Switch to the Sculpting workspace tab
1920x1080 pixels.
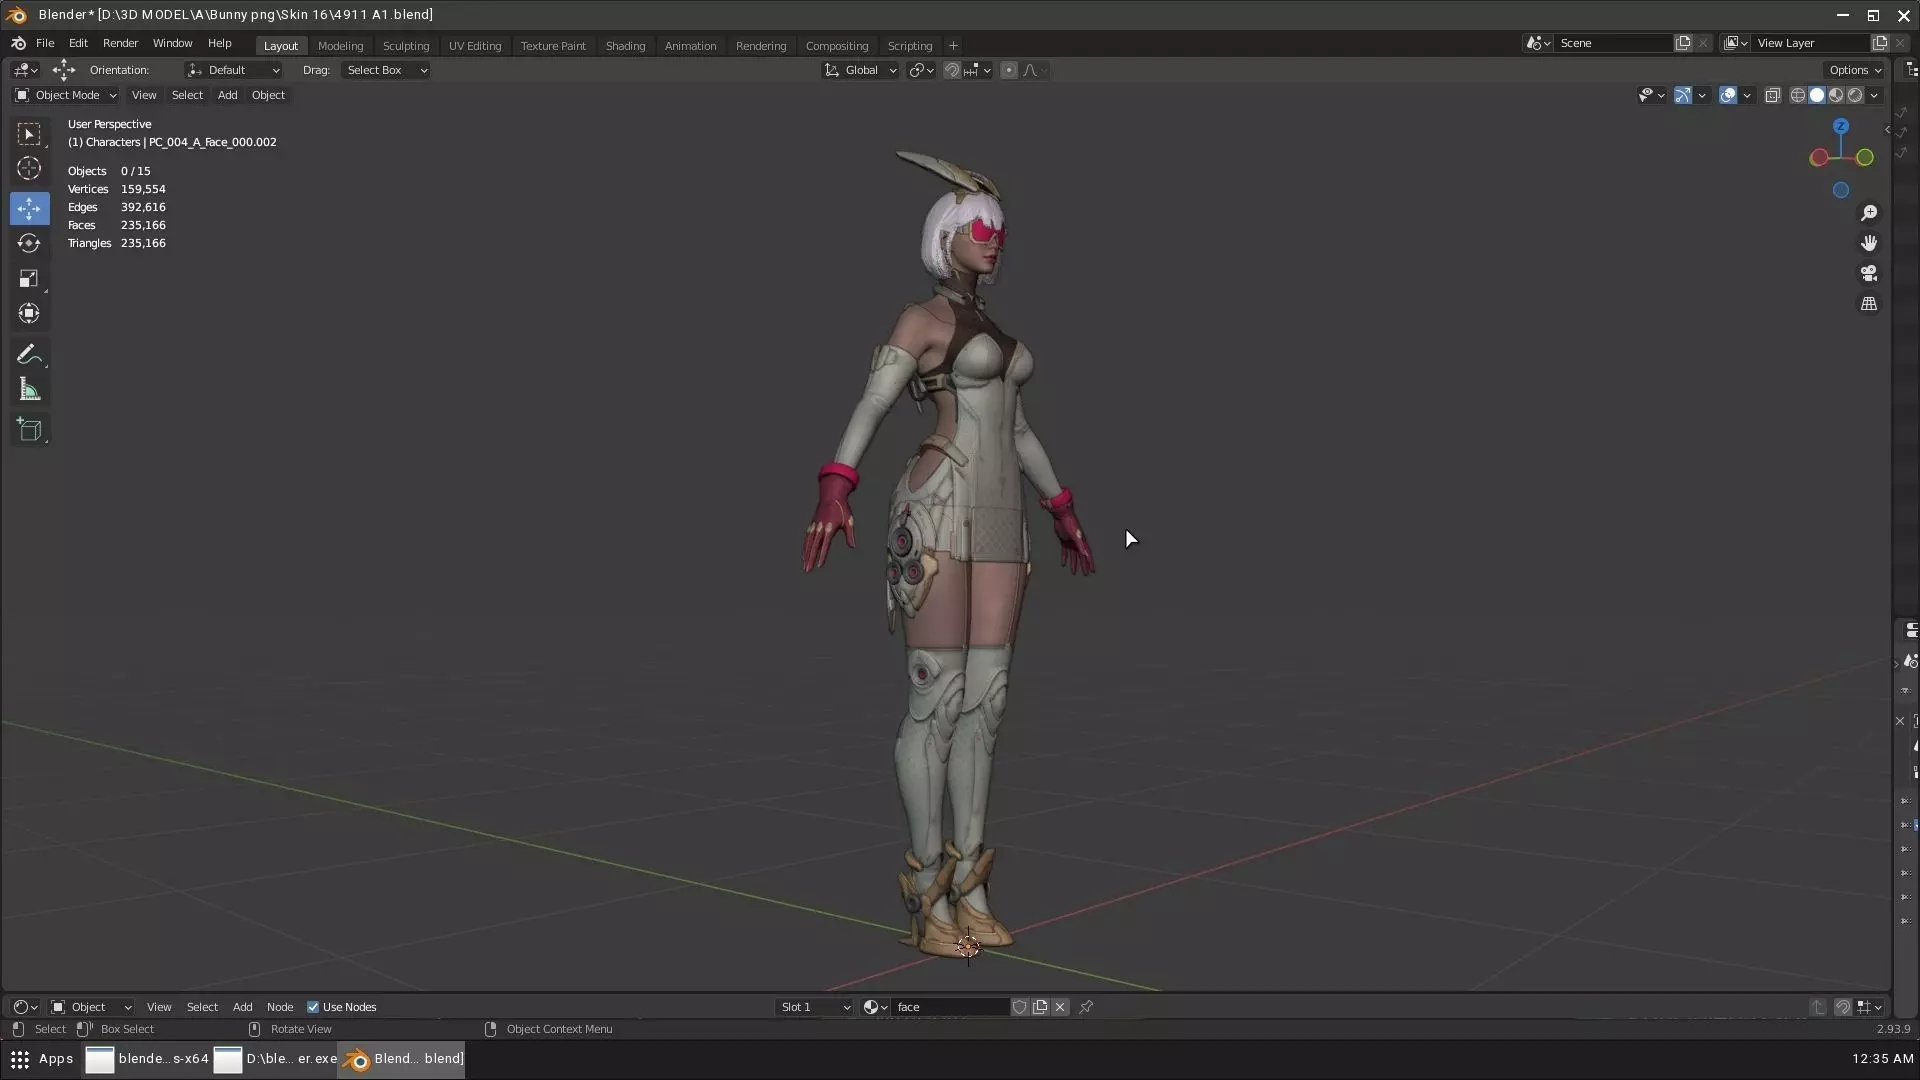[406, 46]
